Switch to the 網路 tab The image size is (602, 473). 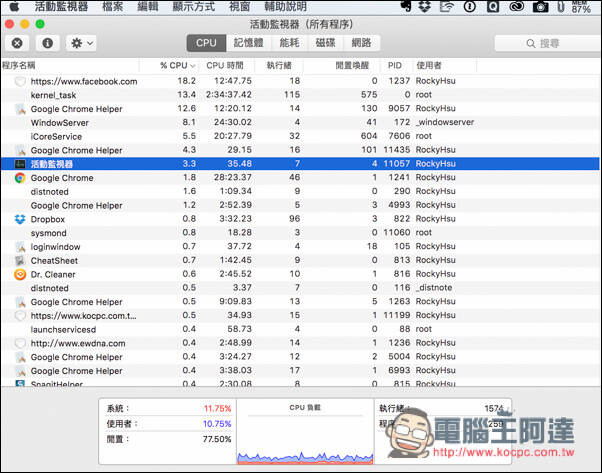click(361, 43)
